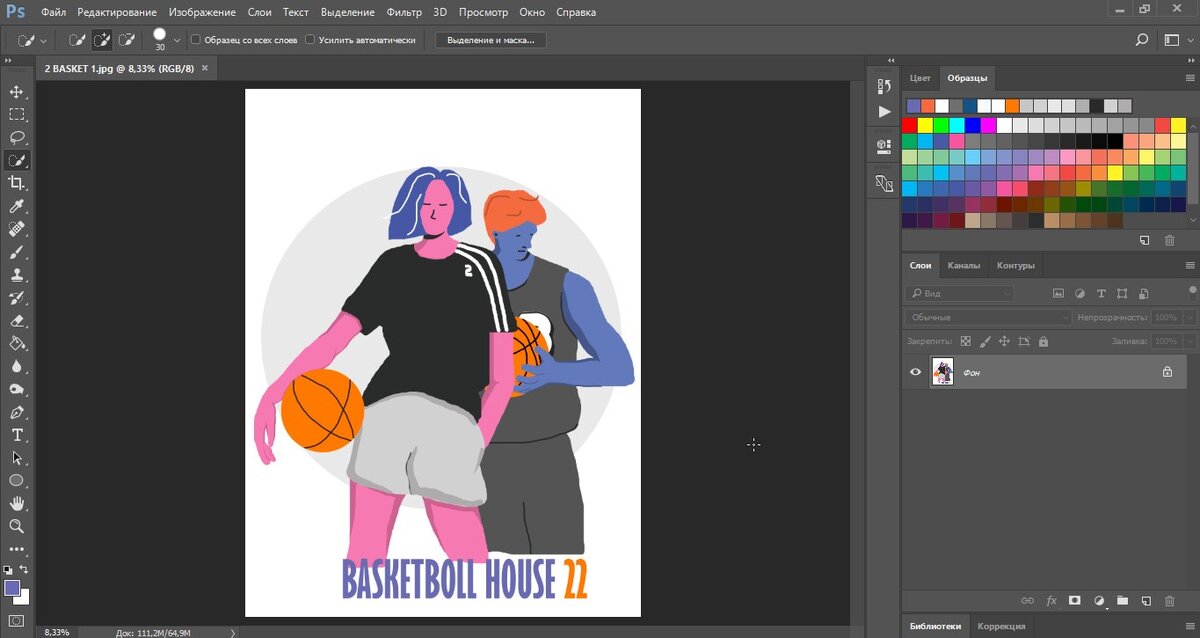The image size is (1200, 638).
Task: Select the Lasso tool
Action: point(17,138)
